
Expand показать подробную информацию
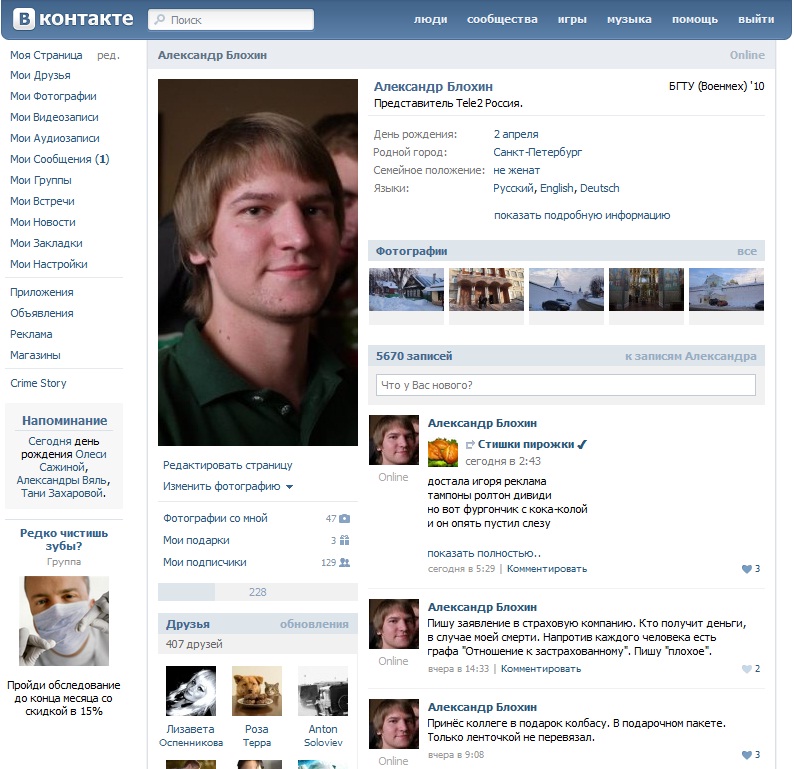(x=582, y=215)
